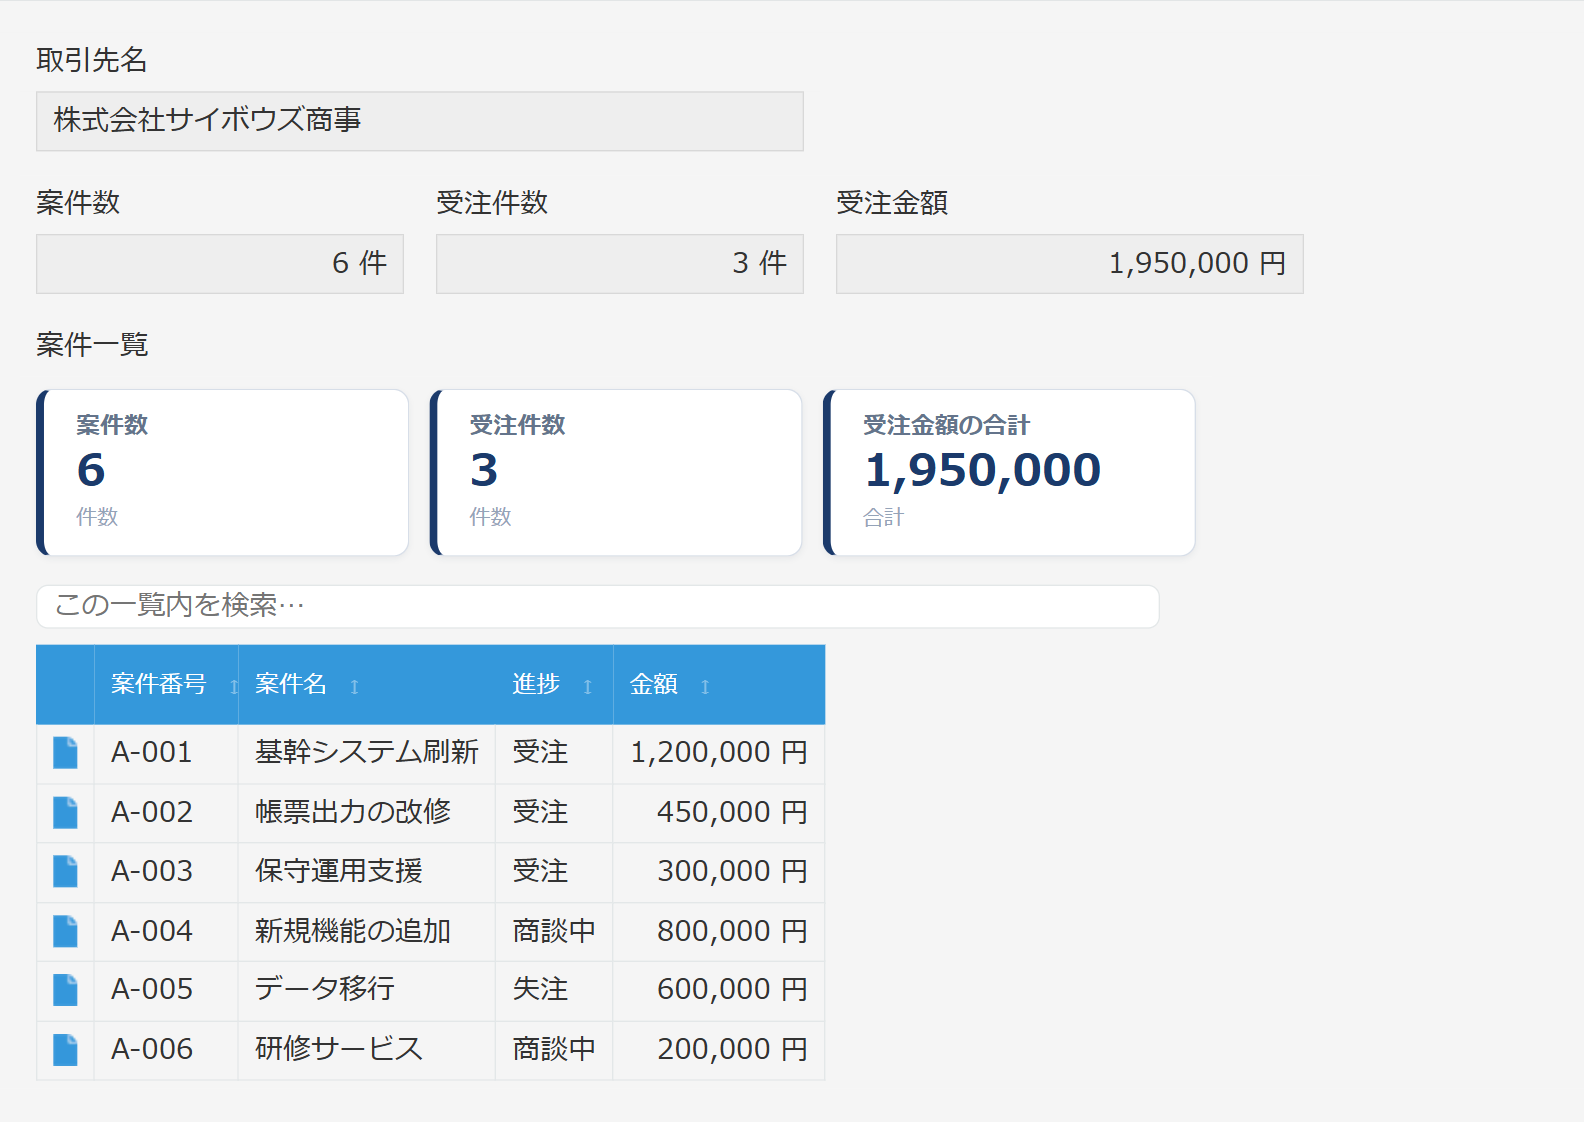Open record icon for A-003
The width and height of the screenshot is (1584, 1122).
tap(65, 872)
